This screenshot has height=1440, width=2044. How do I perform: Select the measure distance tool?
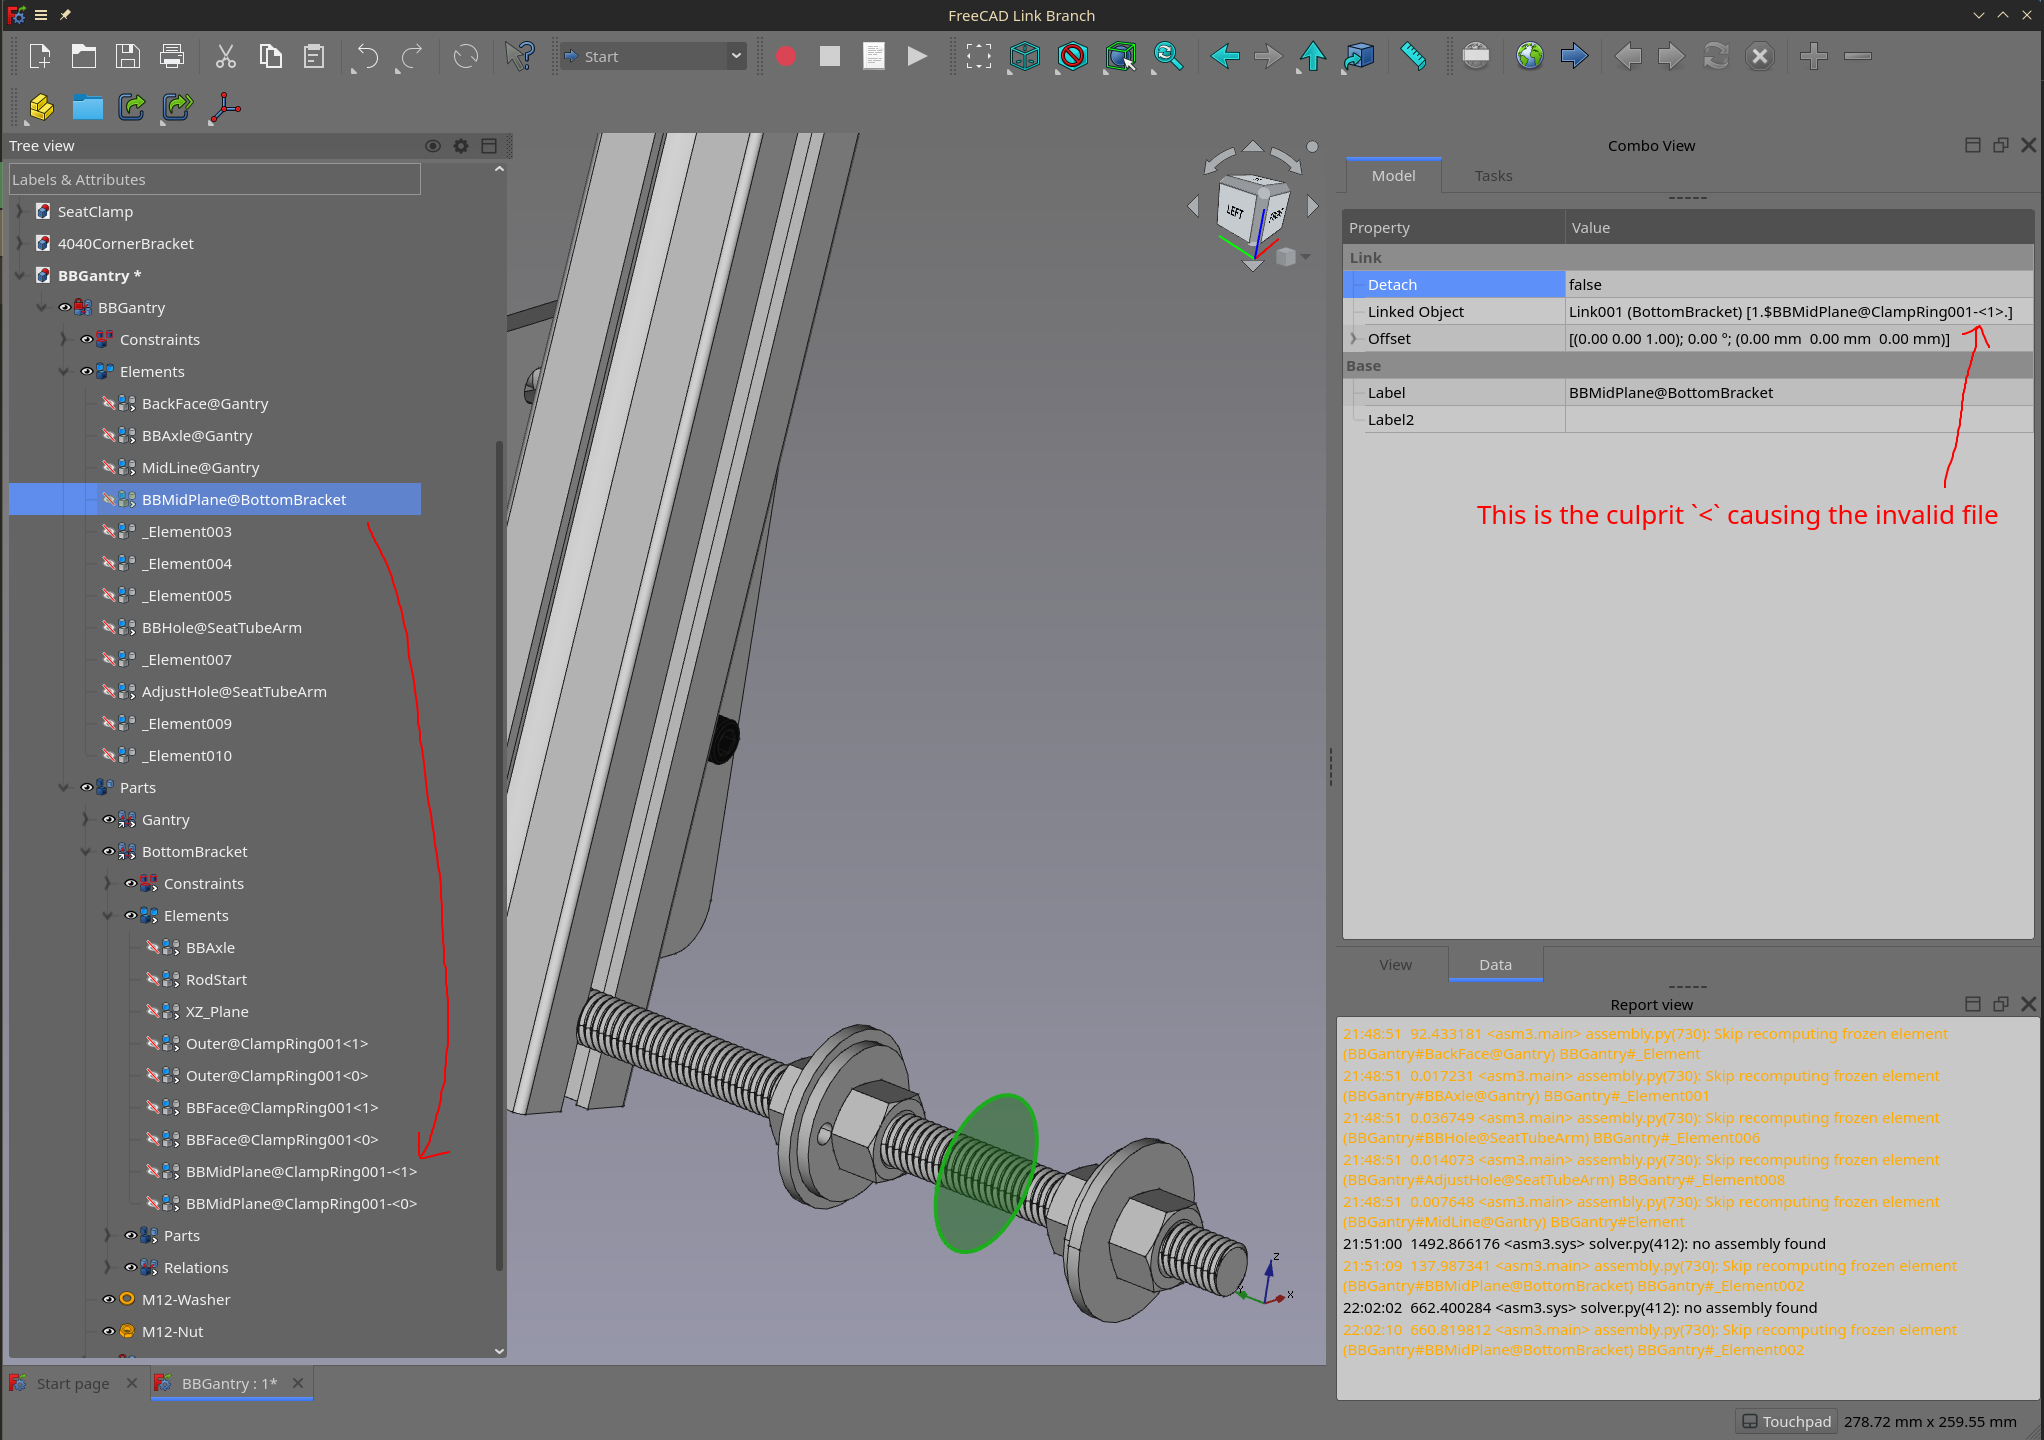(1414, 56)
